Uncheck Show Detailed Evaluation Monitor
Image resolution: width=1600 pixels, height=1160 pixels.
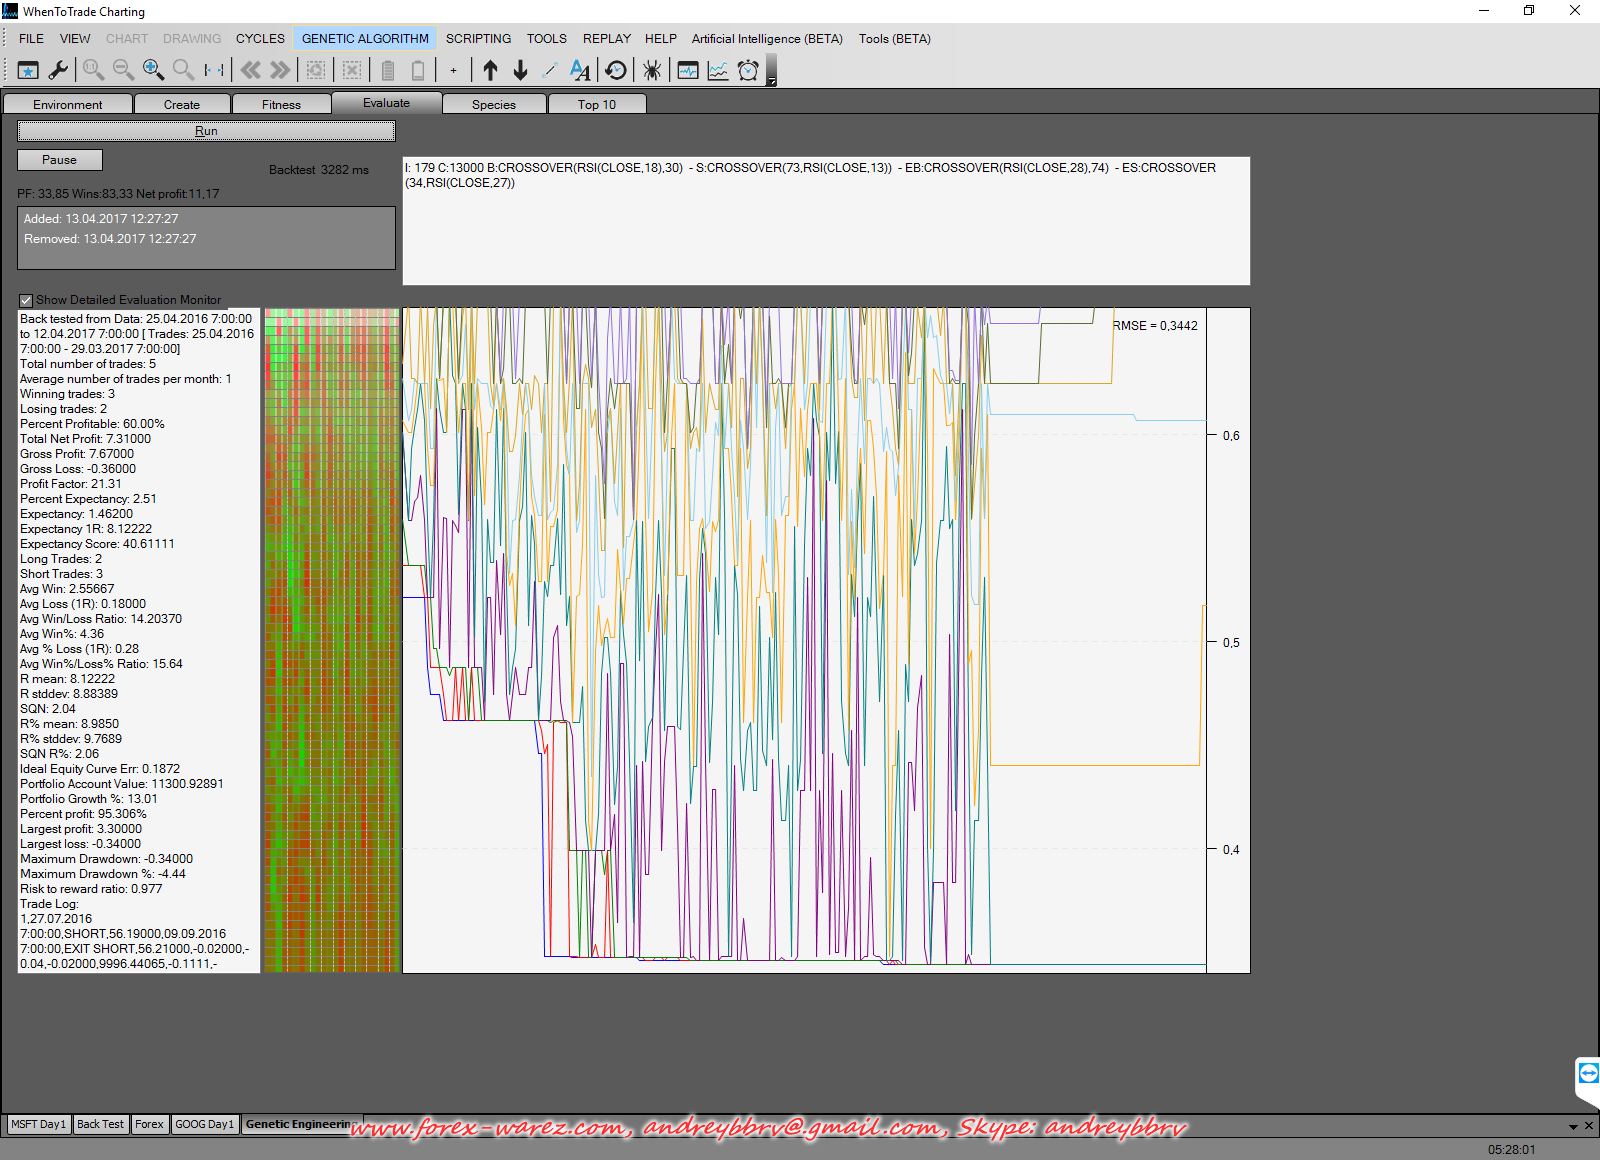26,300
